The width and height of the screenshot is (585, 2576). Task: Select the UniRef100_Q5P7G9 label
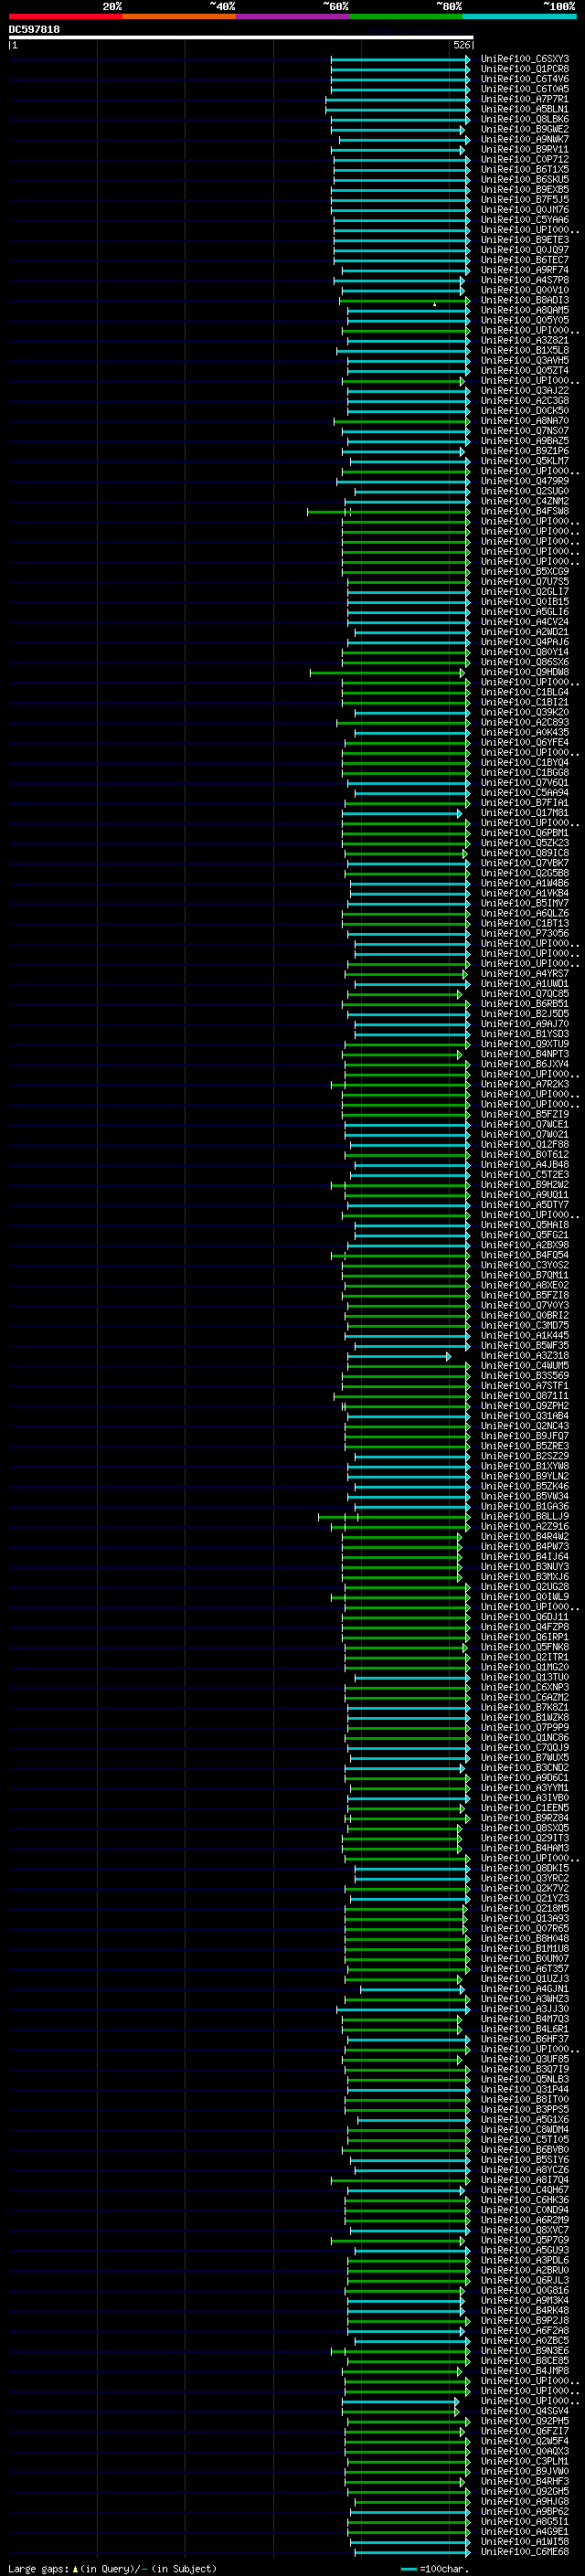point(524,2241)
